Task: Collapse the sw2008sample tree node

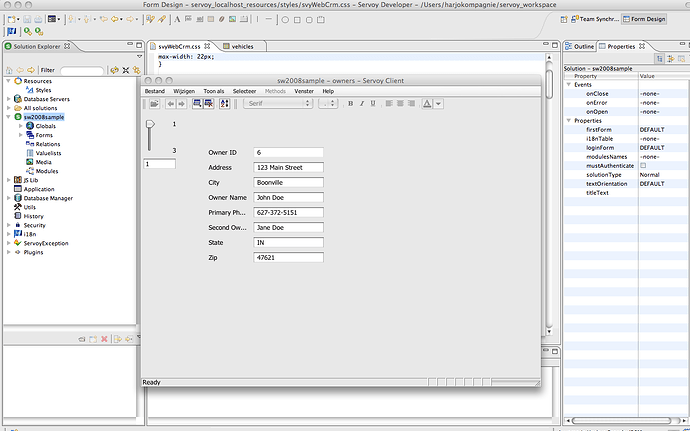Action: (x=8, y=117)
